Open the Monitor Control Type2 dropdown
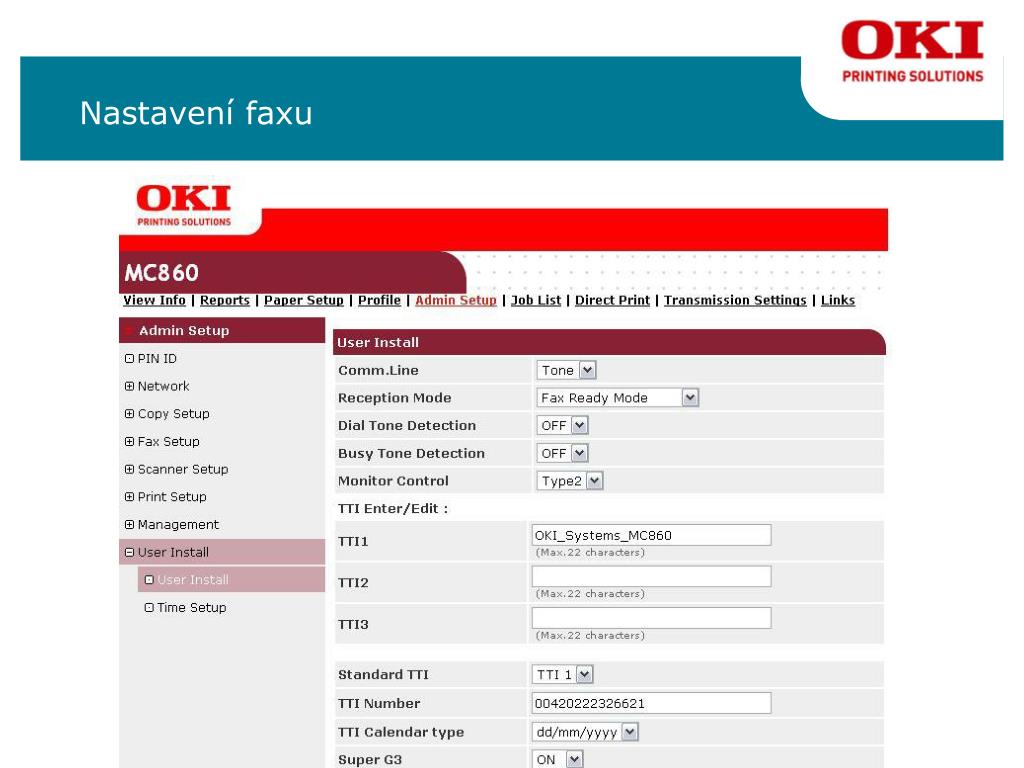 569,481
